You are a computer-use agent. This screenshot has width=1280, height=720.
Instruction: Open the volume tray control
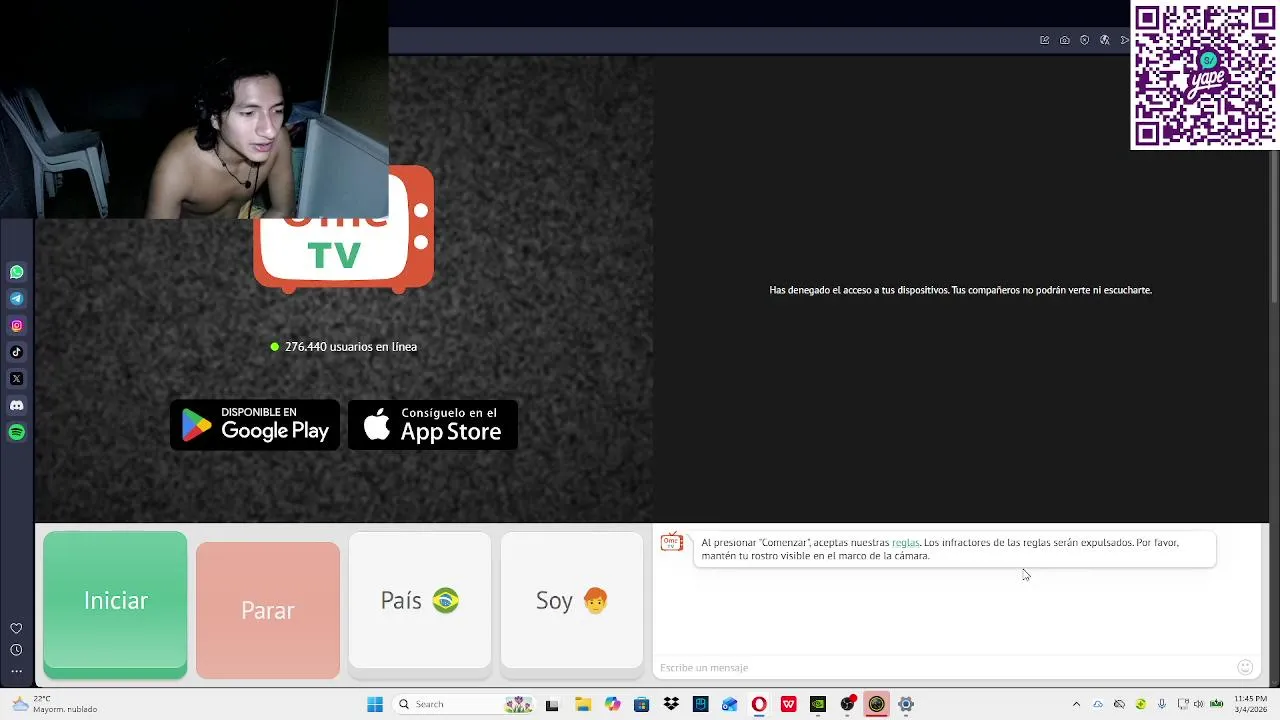coord(1199,704)
